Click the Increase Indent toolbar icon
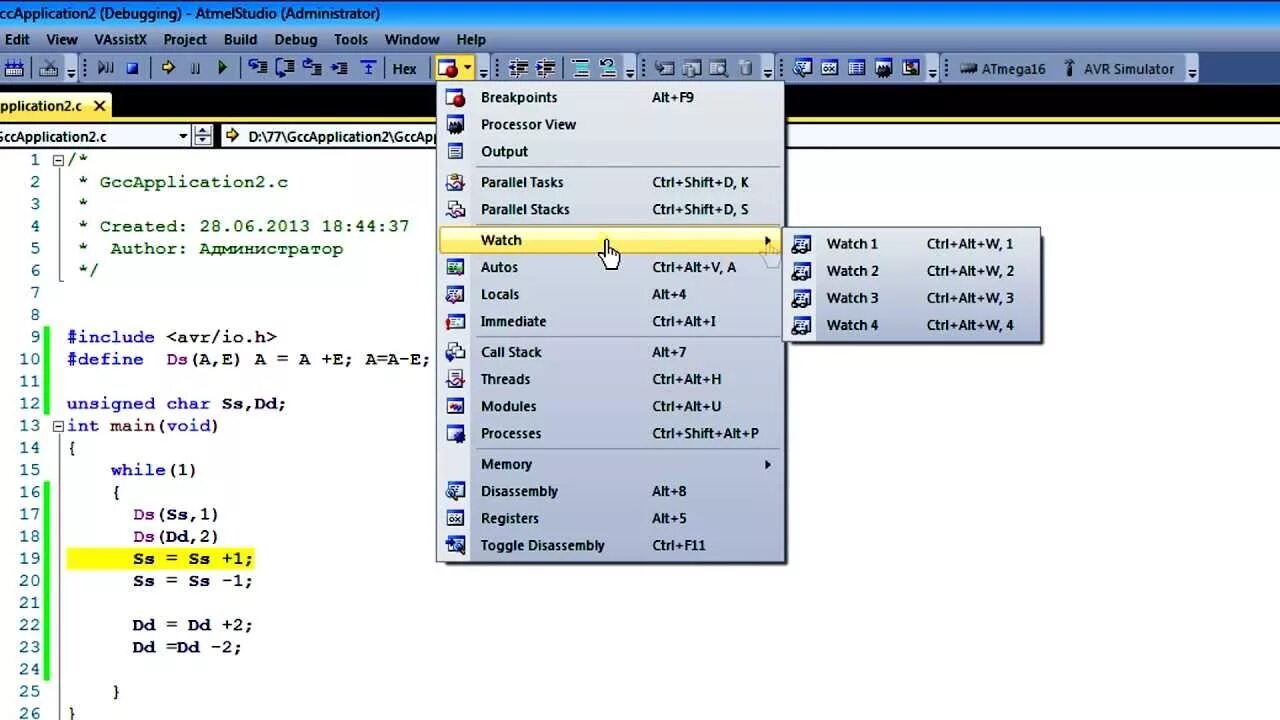Image resolution: width=1280 pixels, height=720 pixels. pos(546,68)
